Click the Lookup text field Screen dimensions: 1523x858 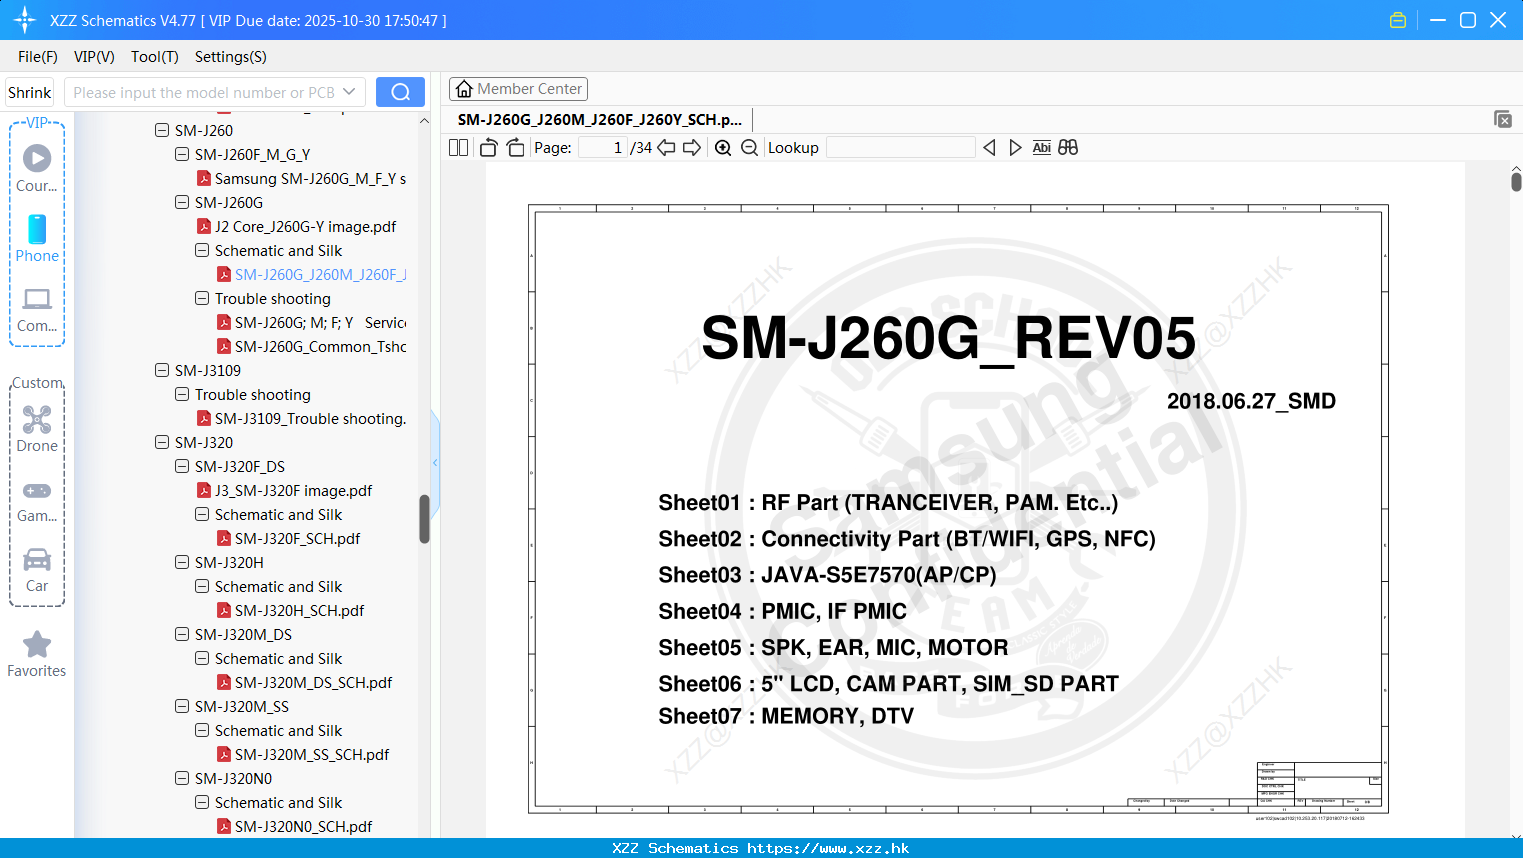pyautogui.click(x=900, y=148)
